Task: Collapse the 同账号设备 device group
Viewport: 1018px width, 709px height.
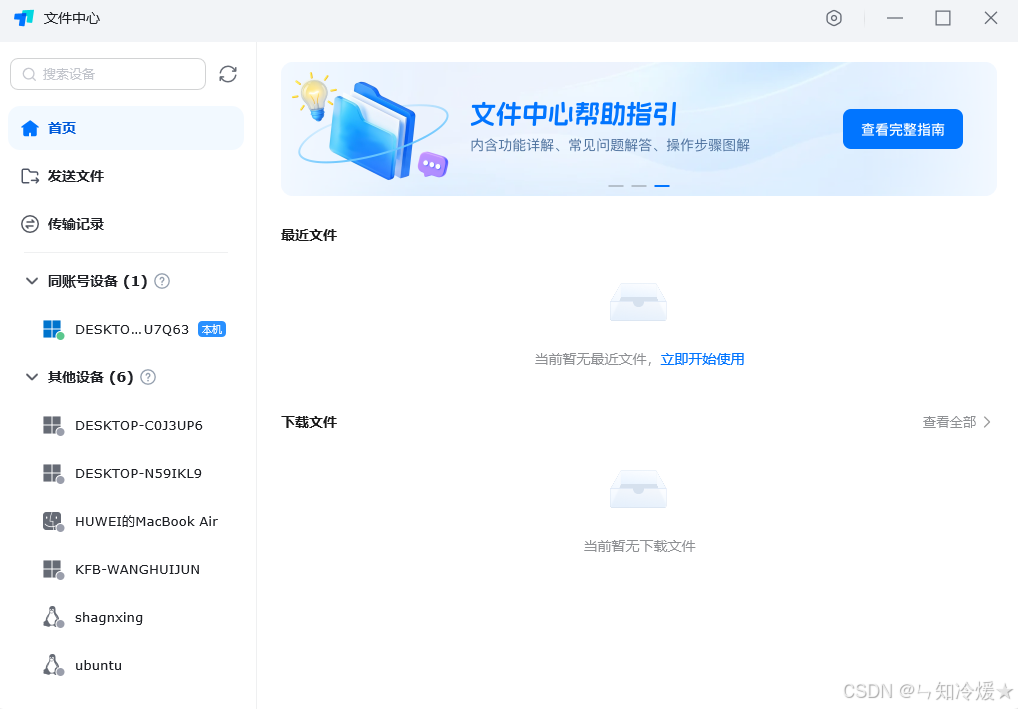Action: [31, 281]
